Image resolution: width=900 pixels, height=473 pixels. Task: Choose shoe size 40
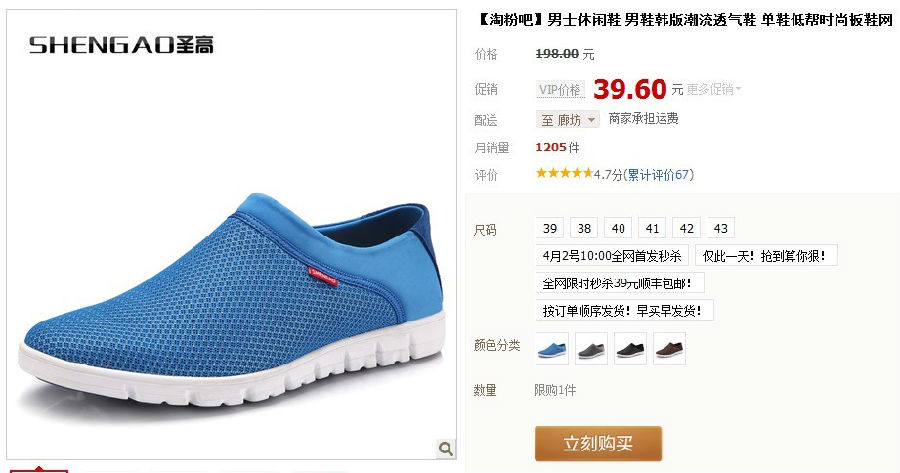(618, 228)
